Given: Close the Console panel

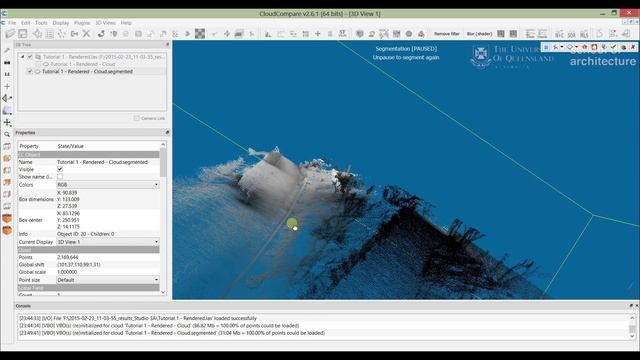Looking at the screenshot, I should [x=636, y=306].
